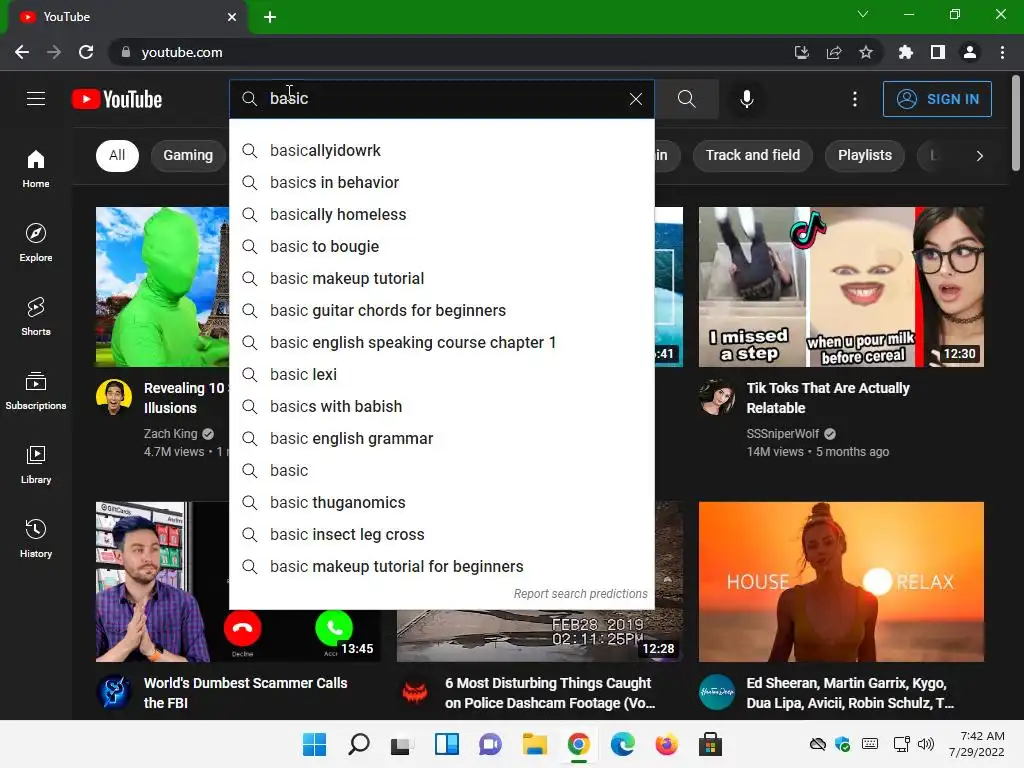Screen dimensions: 1024x768
Task: Choose the plain "basic" suggestion
Action: 441,470
